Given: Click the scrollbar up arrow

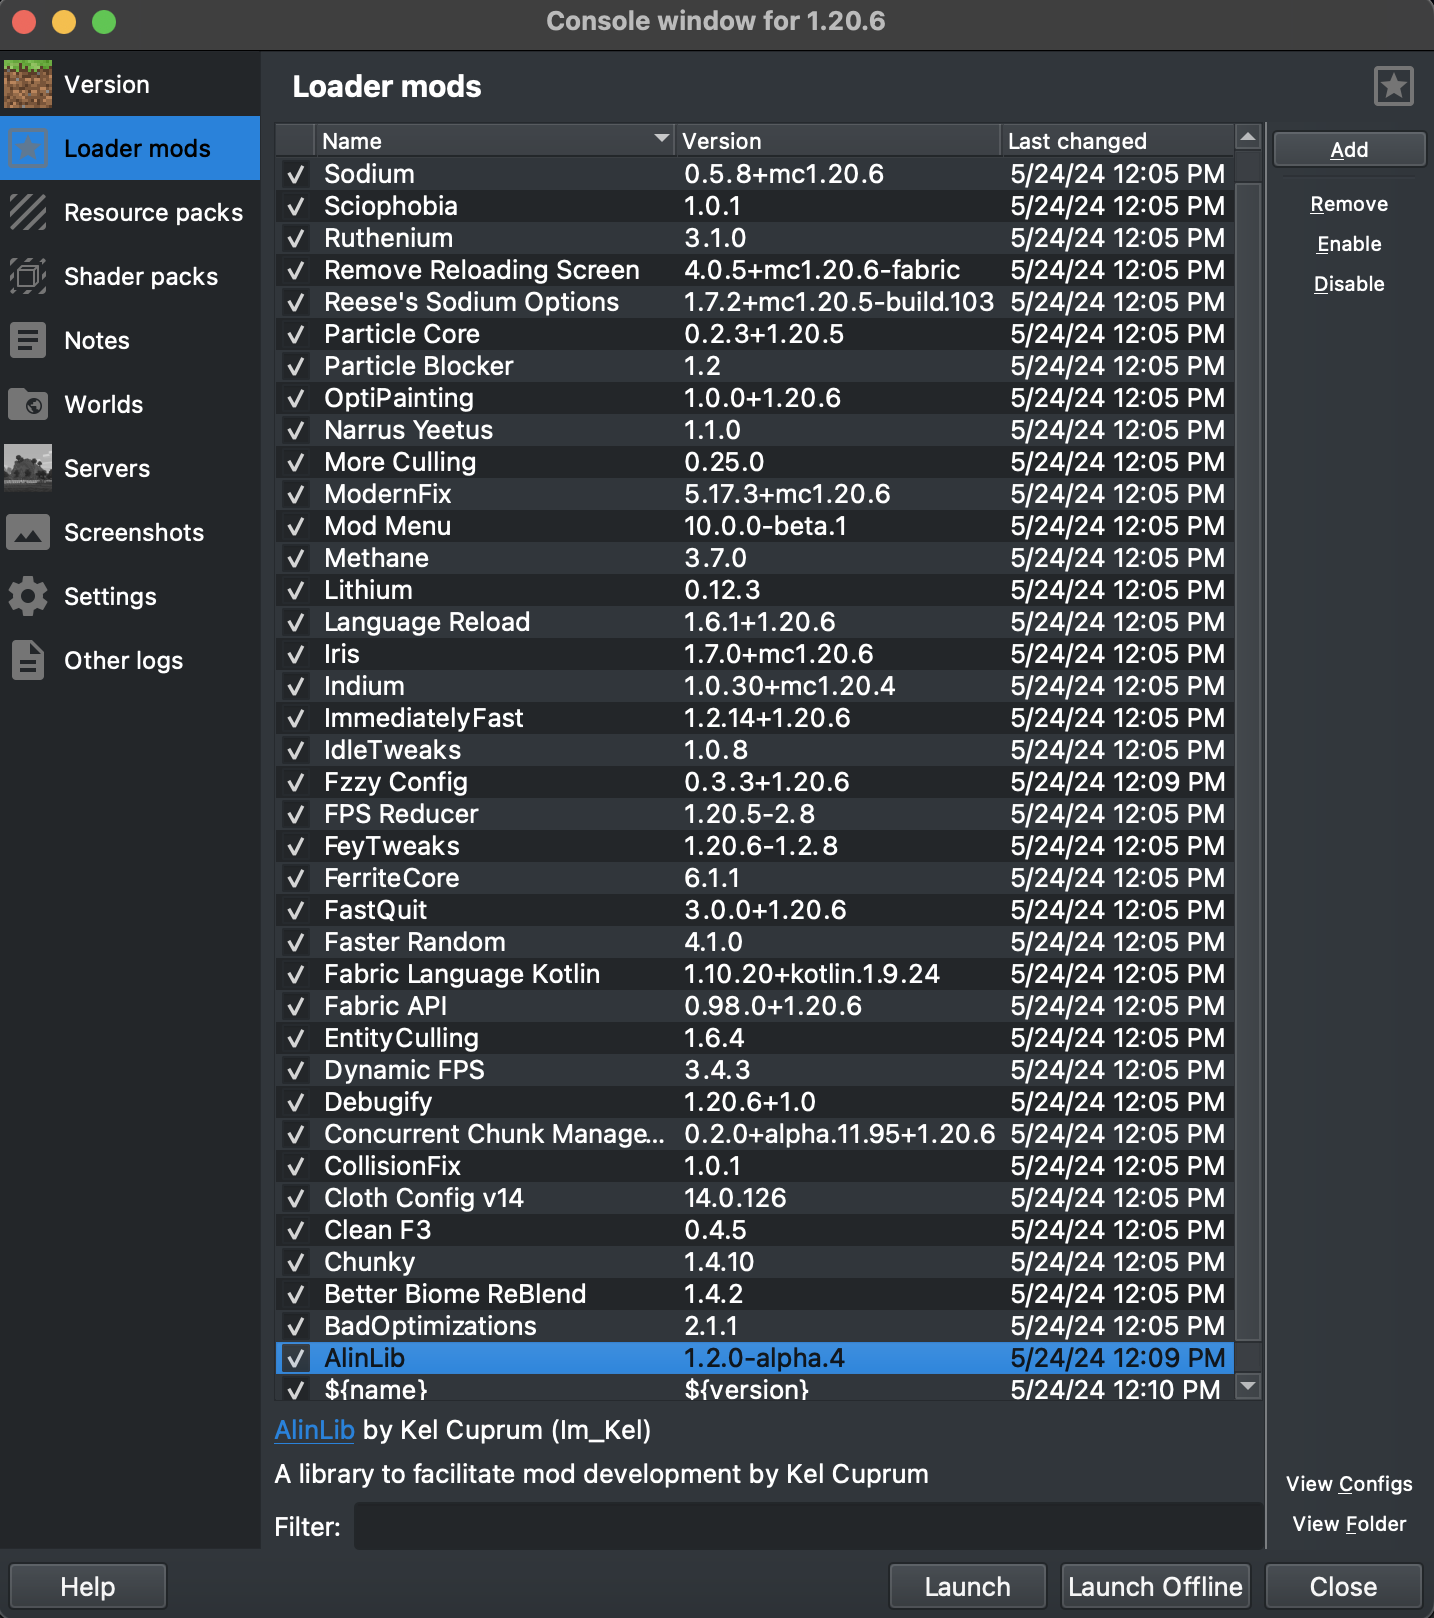Looking at the screenshot, I should click(1248, 137).
